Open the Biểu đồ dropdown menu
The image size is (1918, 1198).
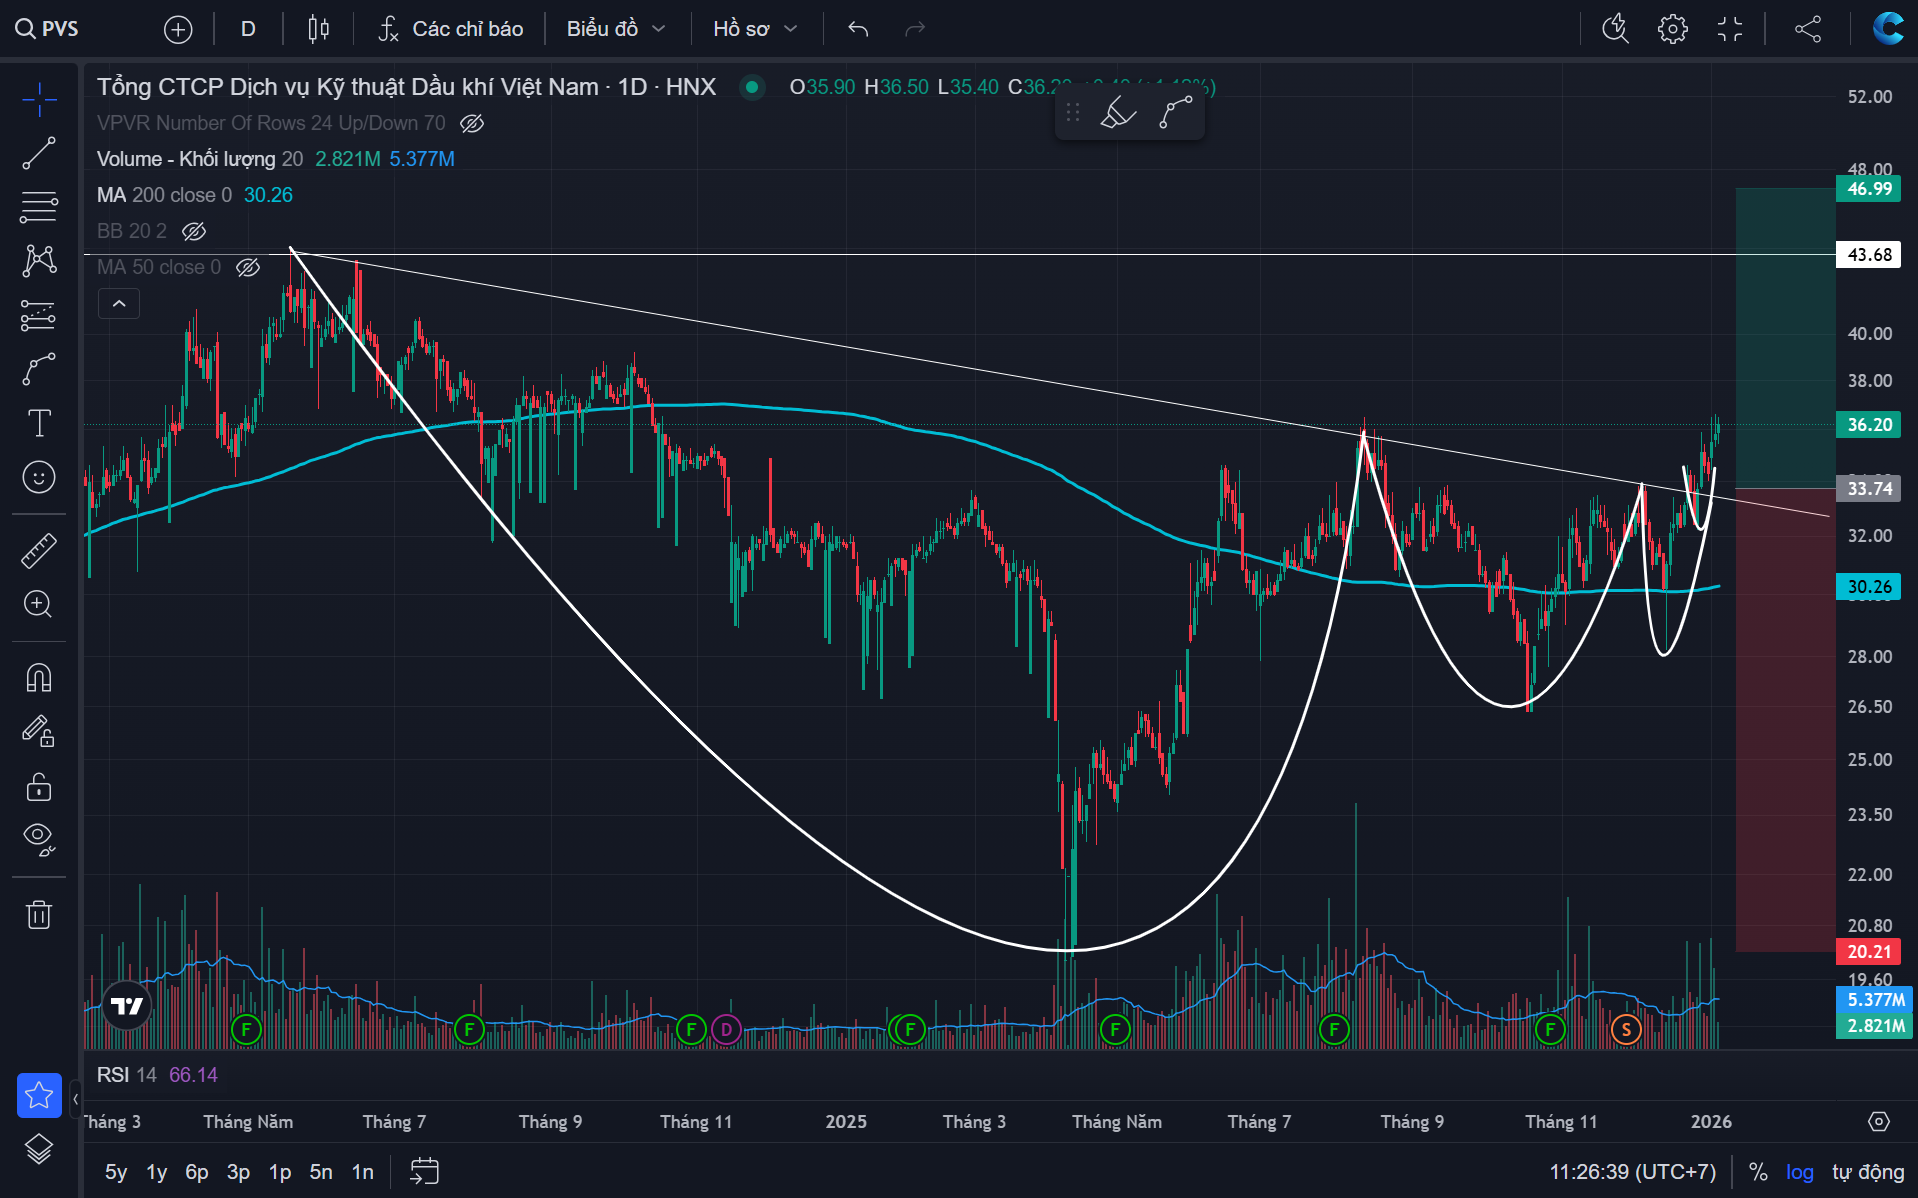coord(615,29)
